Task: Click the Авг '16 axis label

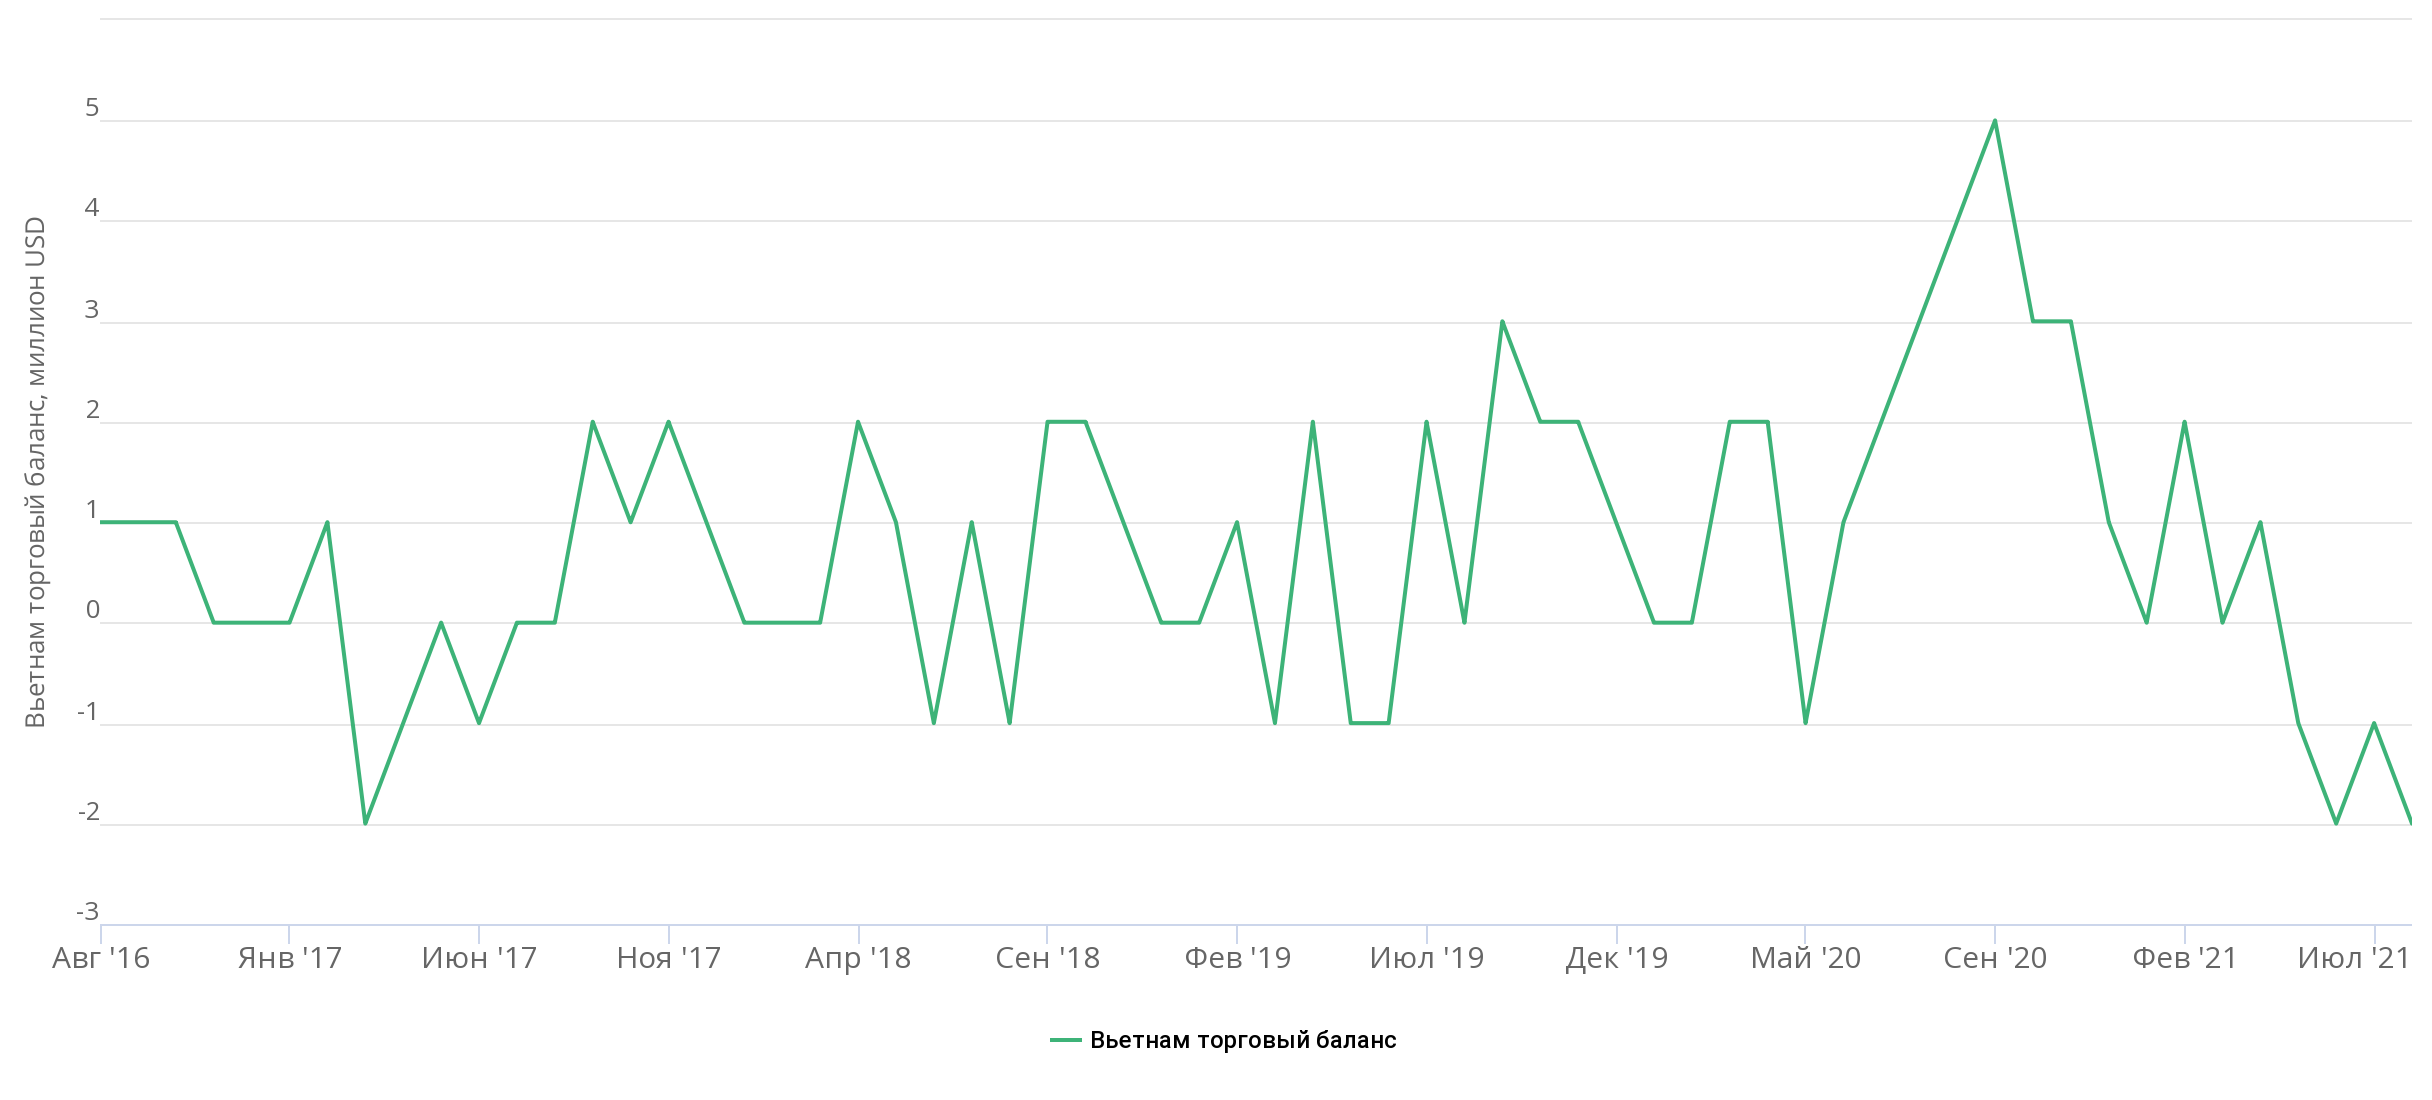Action: (101, 958)
